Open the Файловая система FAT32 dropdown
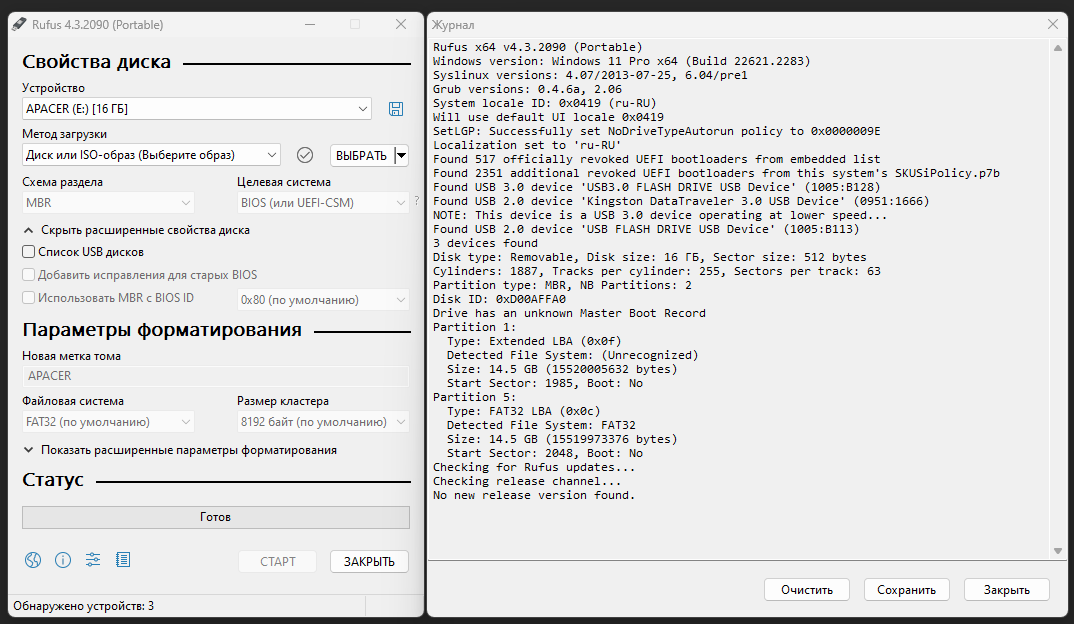 click(108, 422)
